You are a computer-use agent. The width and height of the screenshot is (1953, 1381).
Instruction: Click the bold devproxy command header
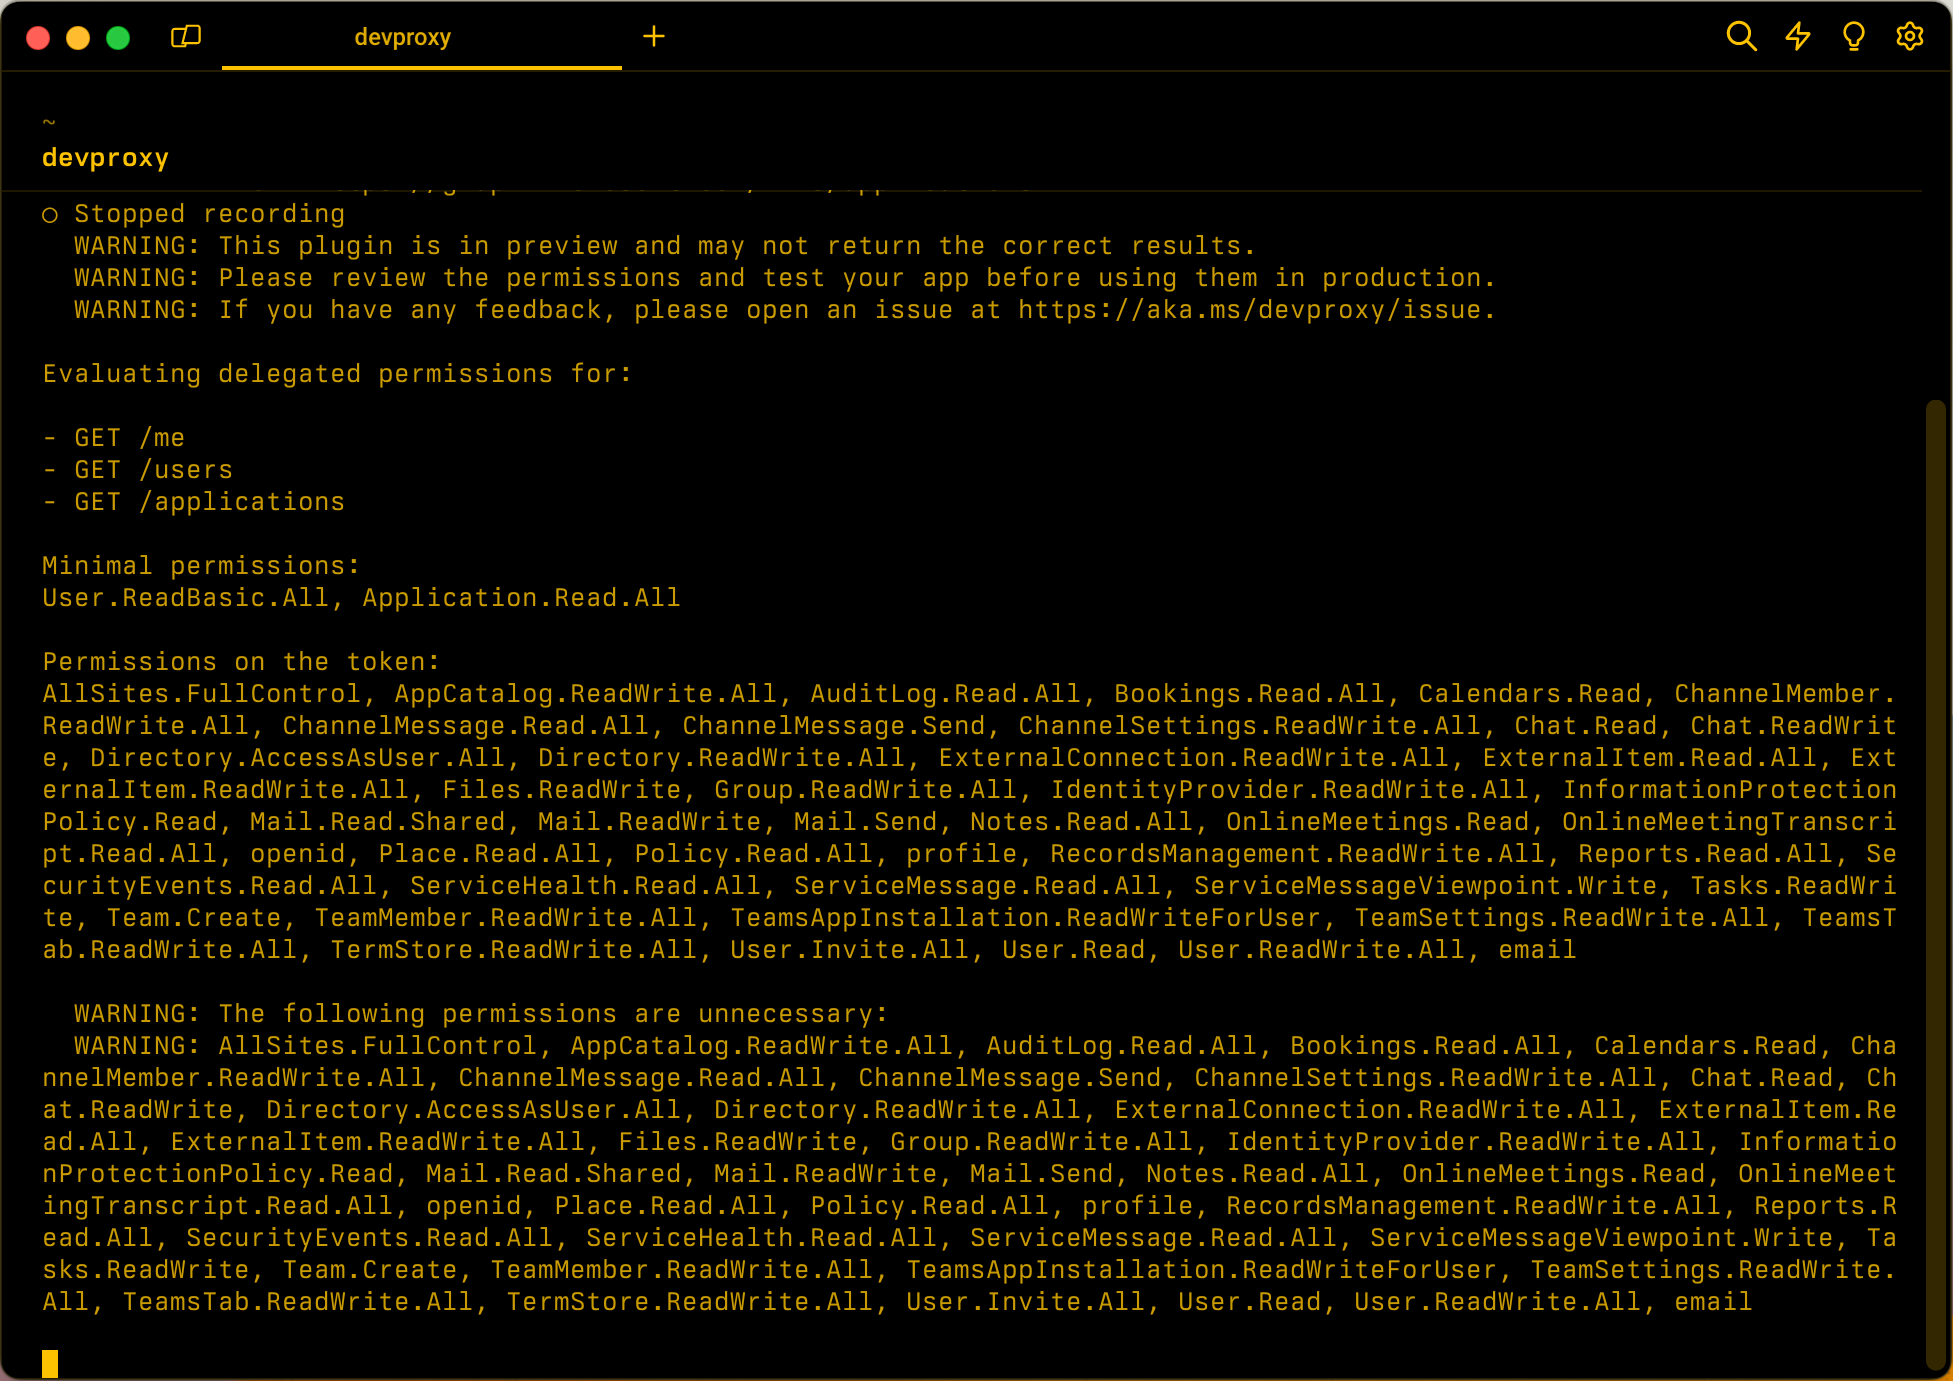[105, 158]
